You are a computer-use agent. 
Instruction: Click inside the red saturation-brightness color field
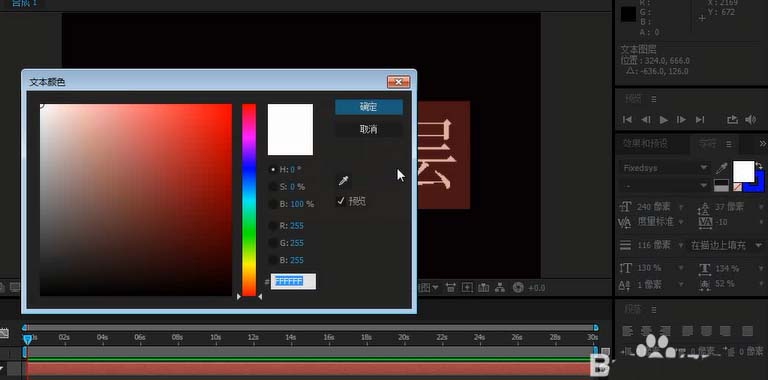pyautogui.click(x=136, y=200)
